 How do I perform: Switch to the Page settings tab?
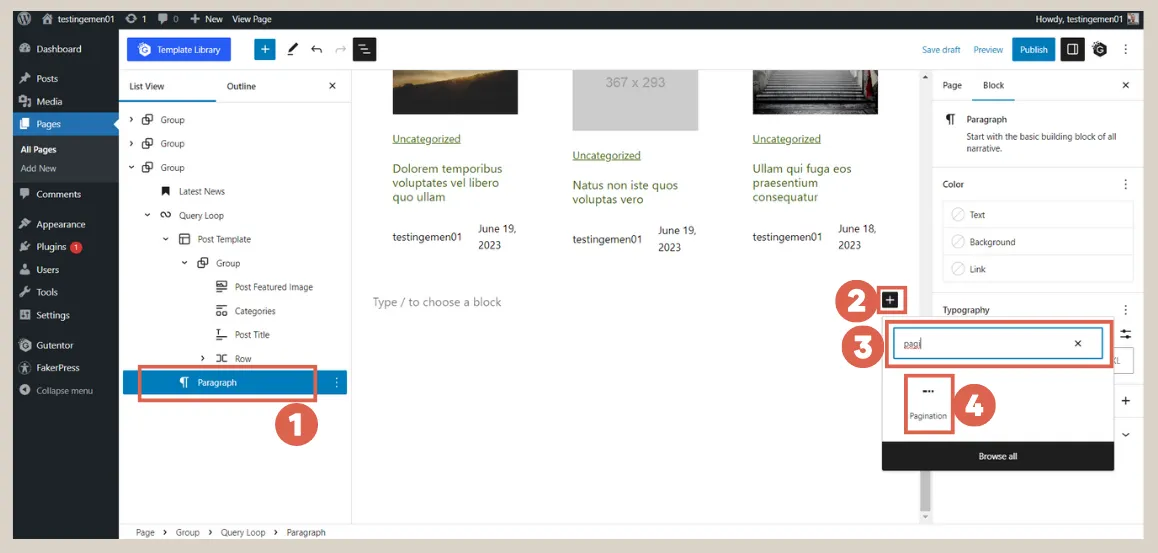(x=952, y=86)
